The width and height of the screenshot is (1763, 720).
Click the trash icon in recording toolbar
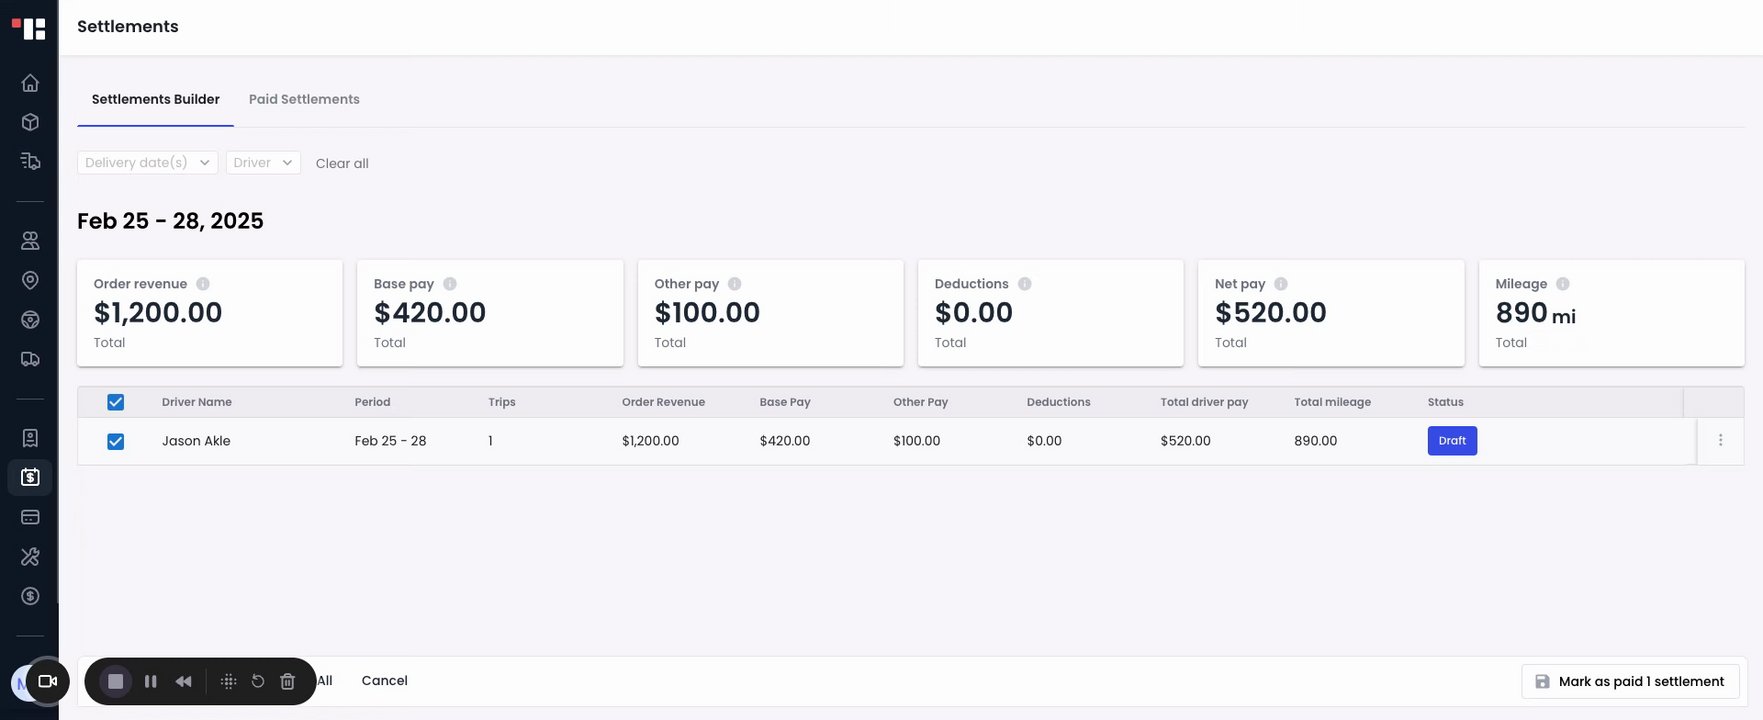(x=288, y=681)
